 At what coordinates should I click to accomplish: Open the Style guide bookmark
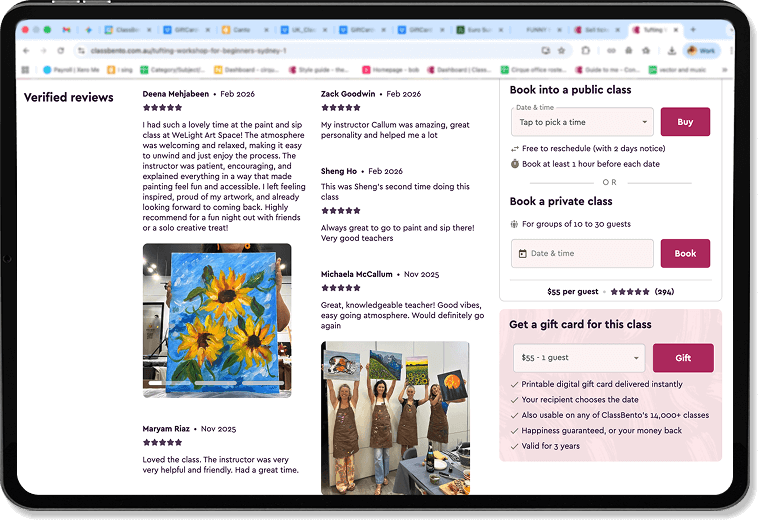point(318,70)
